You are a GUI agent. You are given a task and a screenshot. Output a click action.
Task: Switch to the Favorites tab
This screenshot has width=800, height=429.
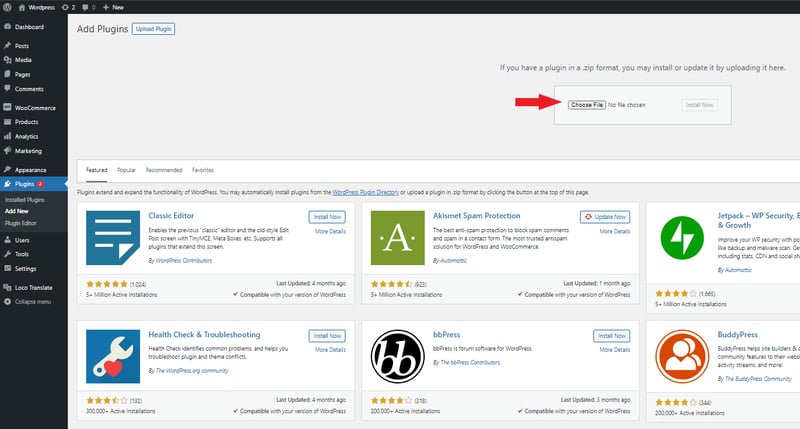pyautogui.click(x=203, y=170)
